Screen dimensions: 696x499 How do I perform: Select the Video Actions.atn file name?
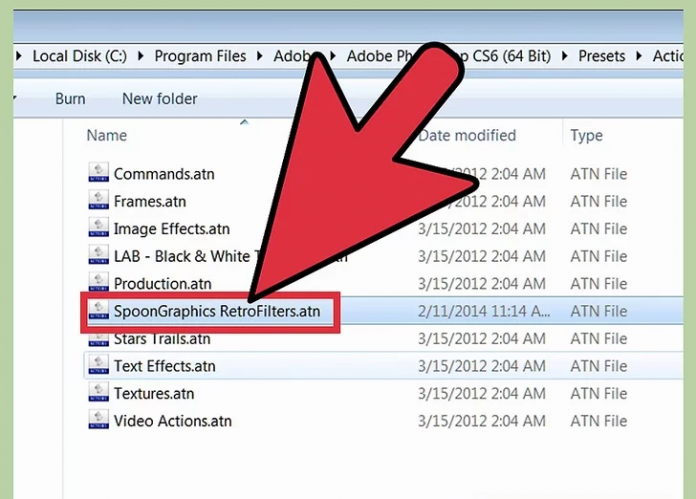172,421
